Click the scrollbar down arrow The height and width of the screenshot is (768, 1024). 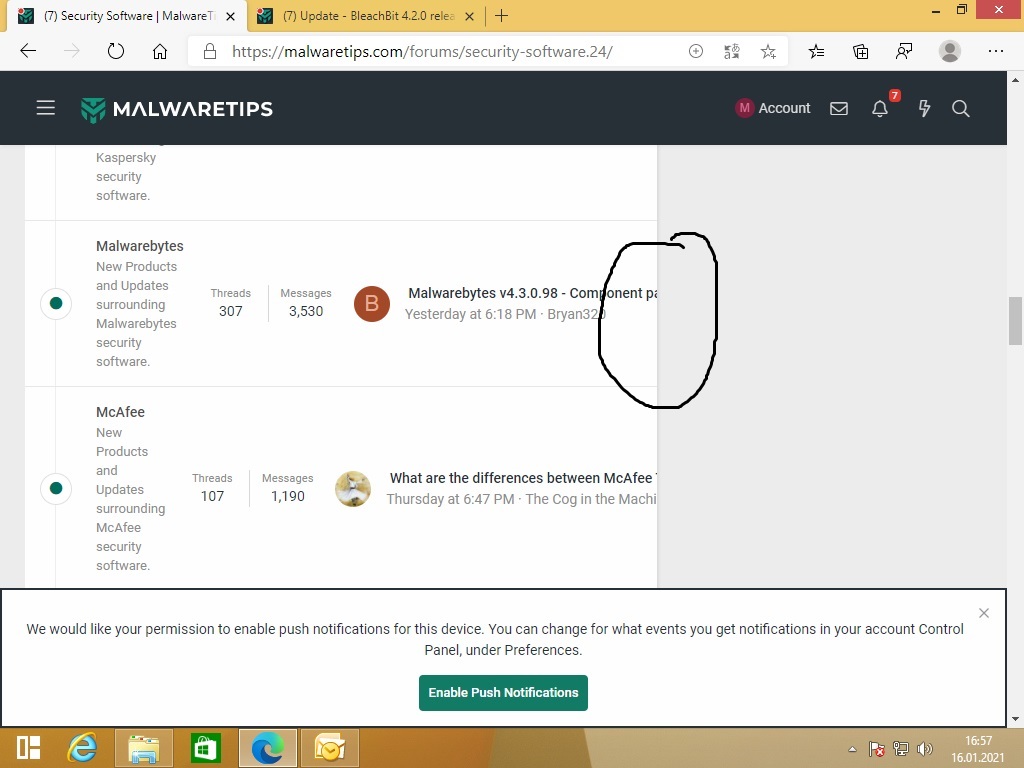click(x=1016, y=718)
